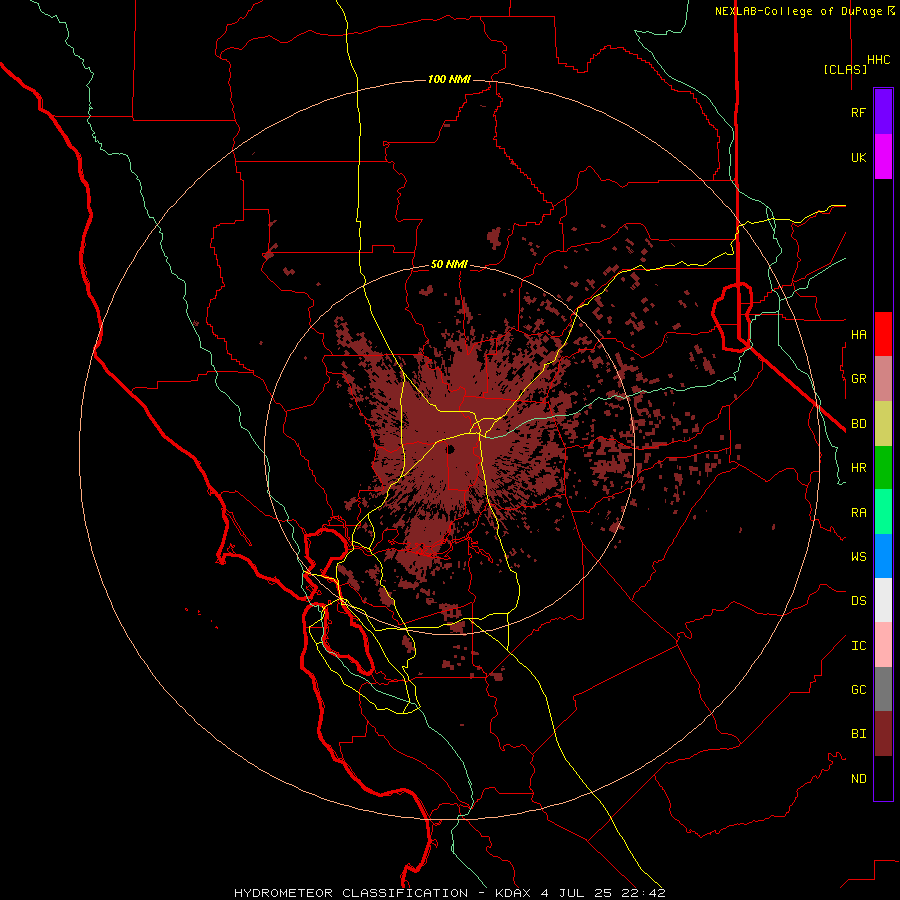Click the GC legend label
900x900 pixels.
coord(858,689)
